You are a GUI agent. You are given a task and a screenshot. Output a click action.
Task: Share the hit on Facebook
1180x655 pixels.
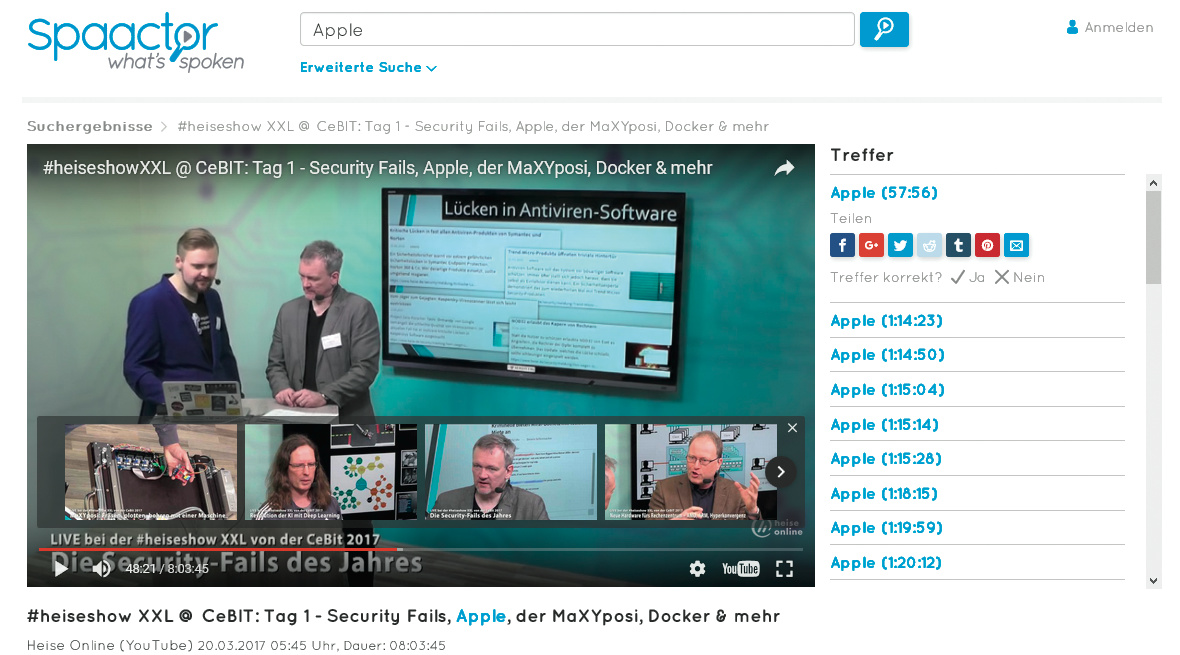[x=842, y=245]
